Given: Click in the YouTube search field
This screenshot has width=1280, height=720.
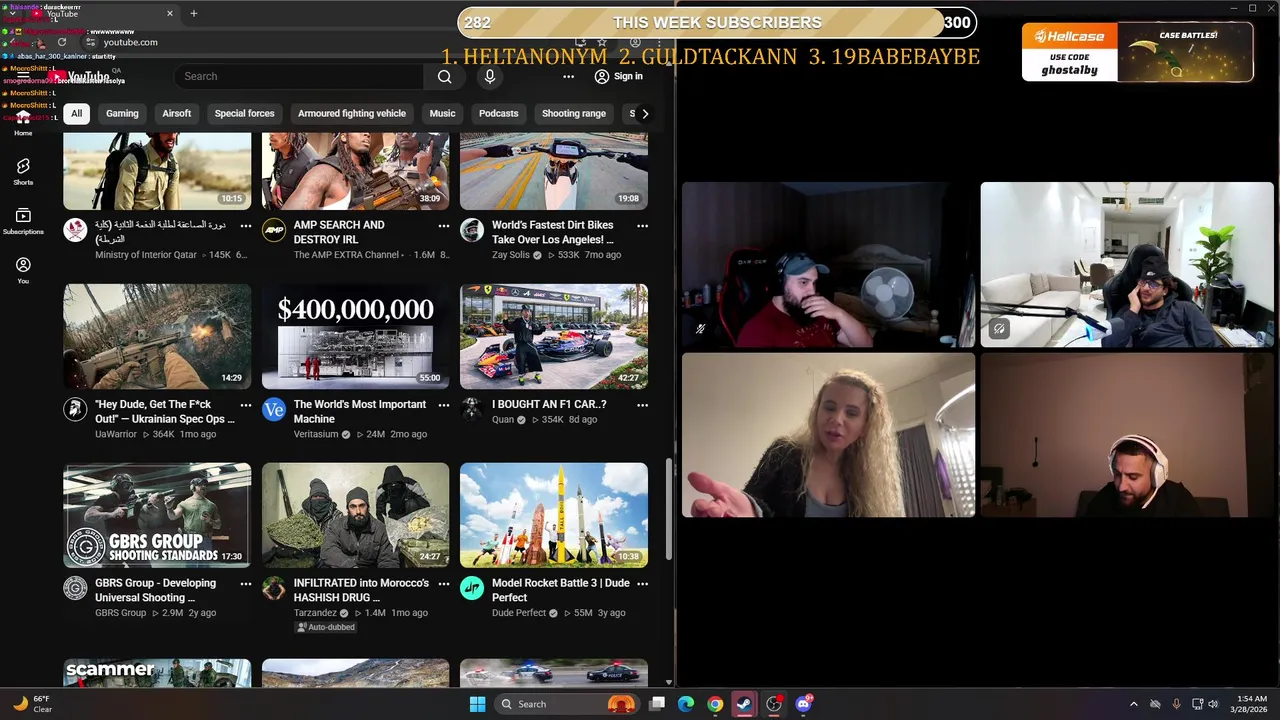Looking at the screenshot, I should (298, 77).
